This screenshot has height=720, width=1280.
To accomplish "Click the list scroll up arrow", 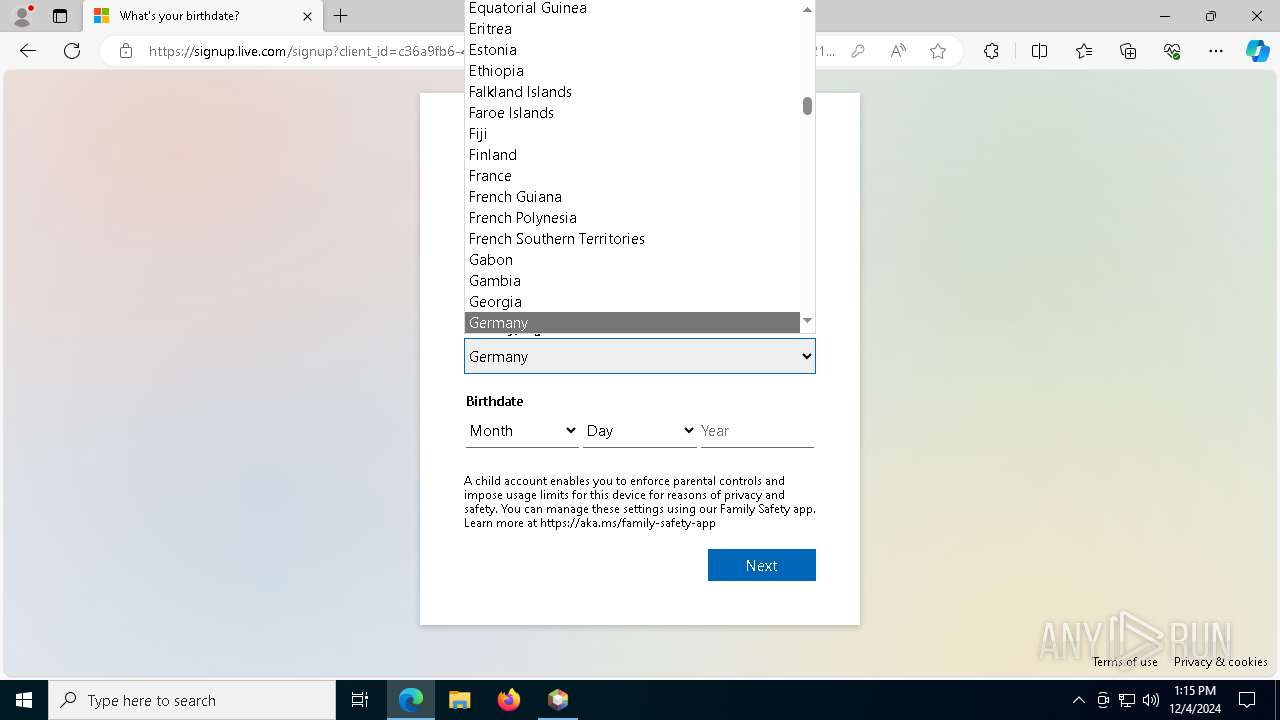I will [807, 9].
